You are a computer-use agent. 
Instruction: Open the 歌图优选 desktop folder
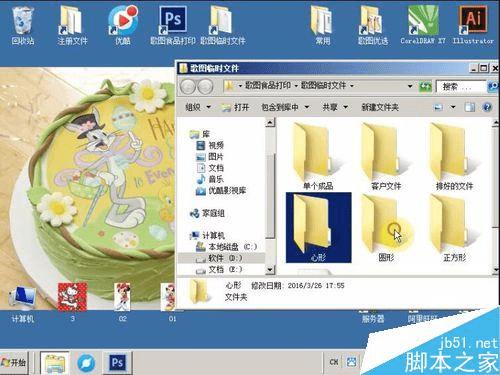click(373, 25)
